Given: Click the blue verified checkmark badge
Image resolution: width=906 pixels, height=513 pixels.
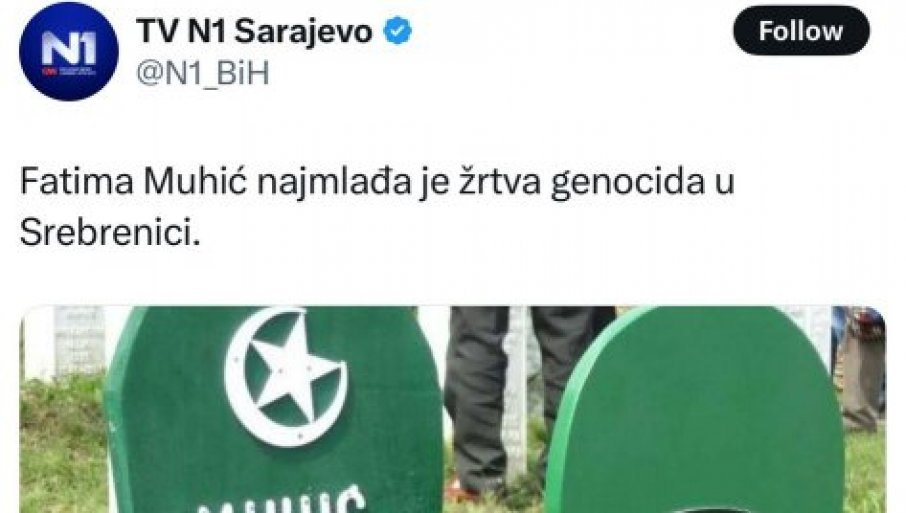Looking at the screenshot, I should (x=398, y=31).
